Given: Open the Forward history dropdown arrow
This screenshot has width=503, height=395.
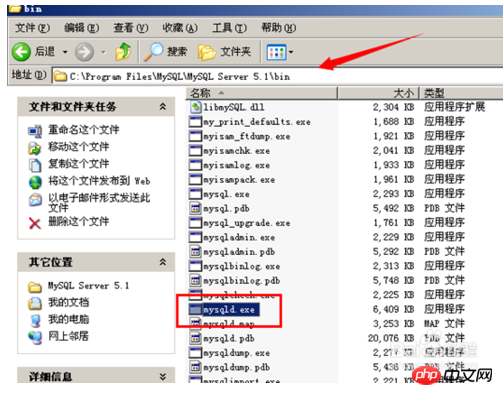Looking at the screenshot, I should tap(103, 52).
